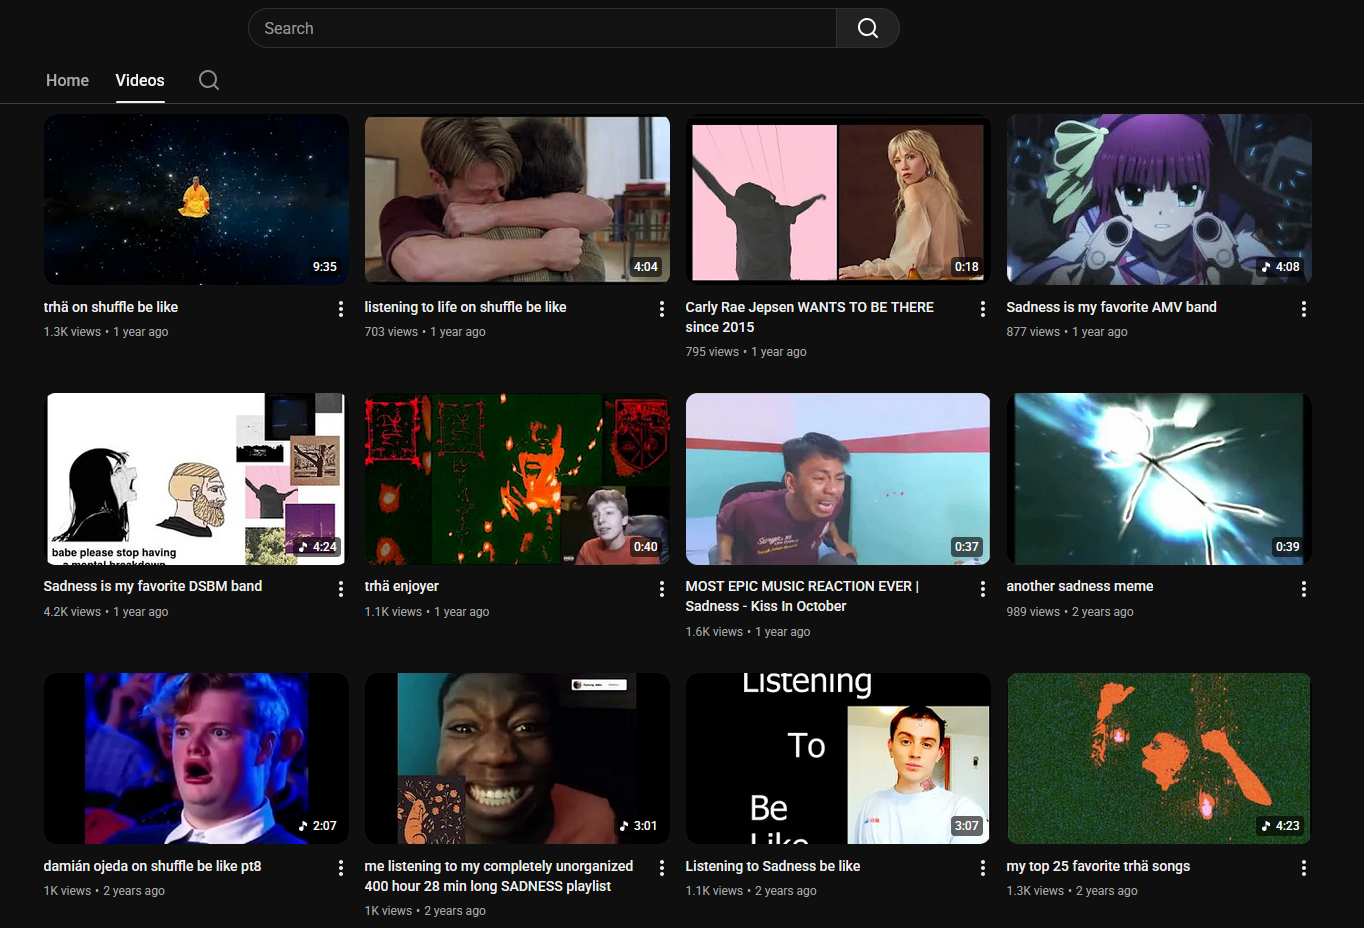Open options menu for Carly Rae Jepsen video
The width and height of the screenshot is (1364, 928).
[x=983, y=309]
